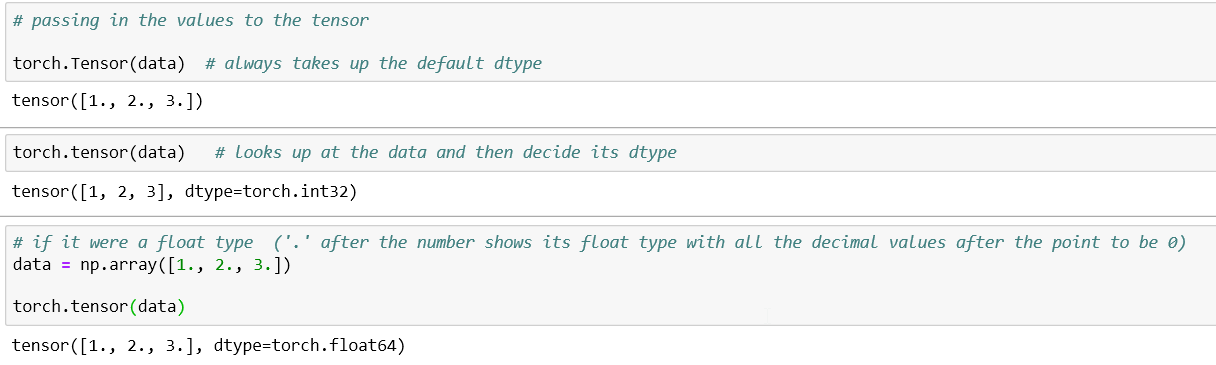This screenshot has width=1216, height=365.
Task: Click the 'always takes up the default dtype' comment
Action: 373,63
